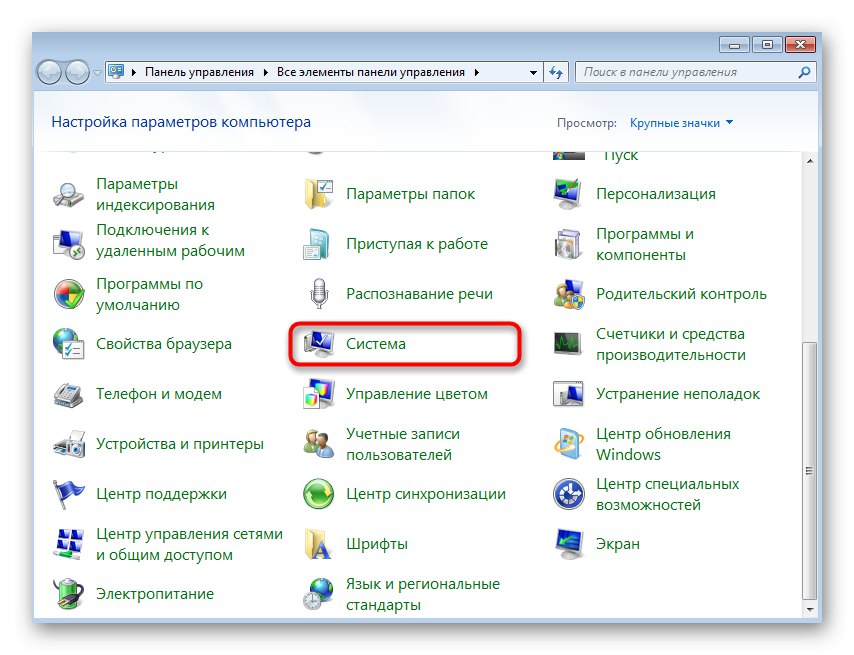
Task: Open the Шрифты folder icon
Action: click(319, 544)
